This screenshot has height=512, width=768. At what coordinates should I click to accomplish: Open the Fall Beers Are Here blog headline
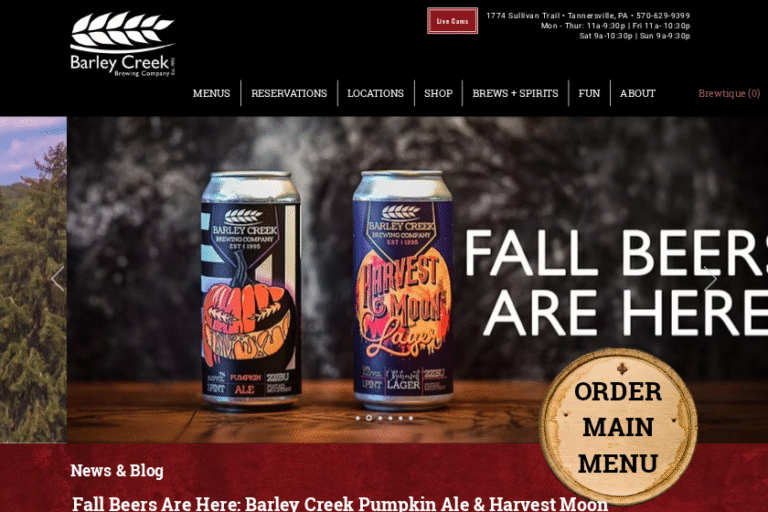340,504
